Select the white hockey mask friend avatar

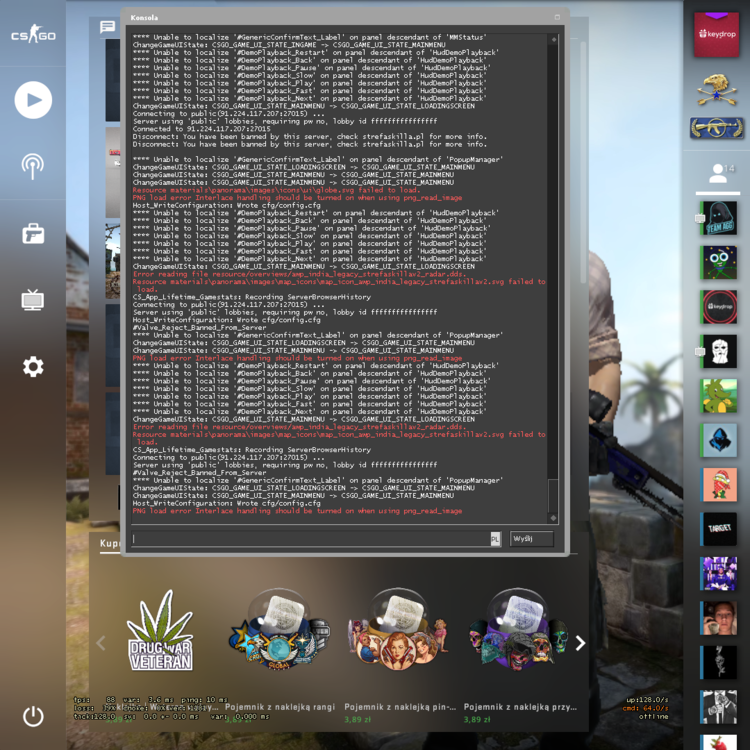718,352
